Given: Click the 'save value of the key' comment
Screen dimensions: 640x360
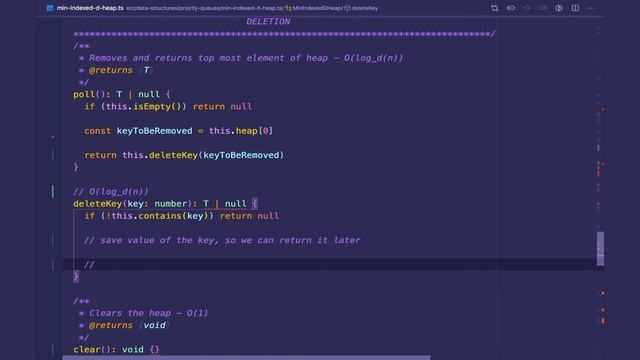Looking at the screenshot, I should tap(222, 240).
